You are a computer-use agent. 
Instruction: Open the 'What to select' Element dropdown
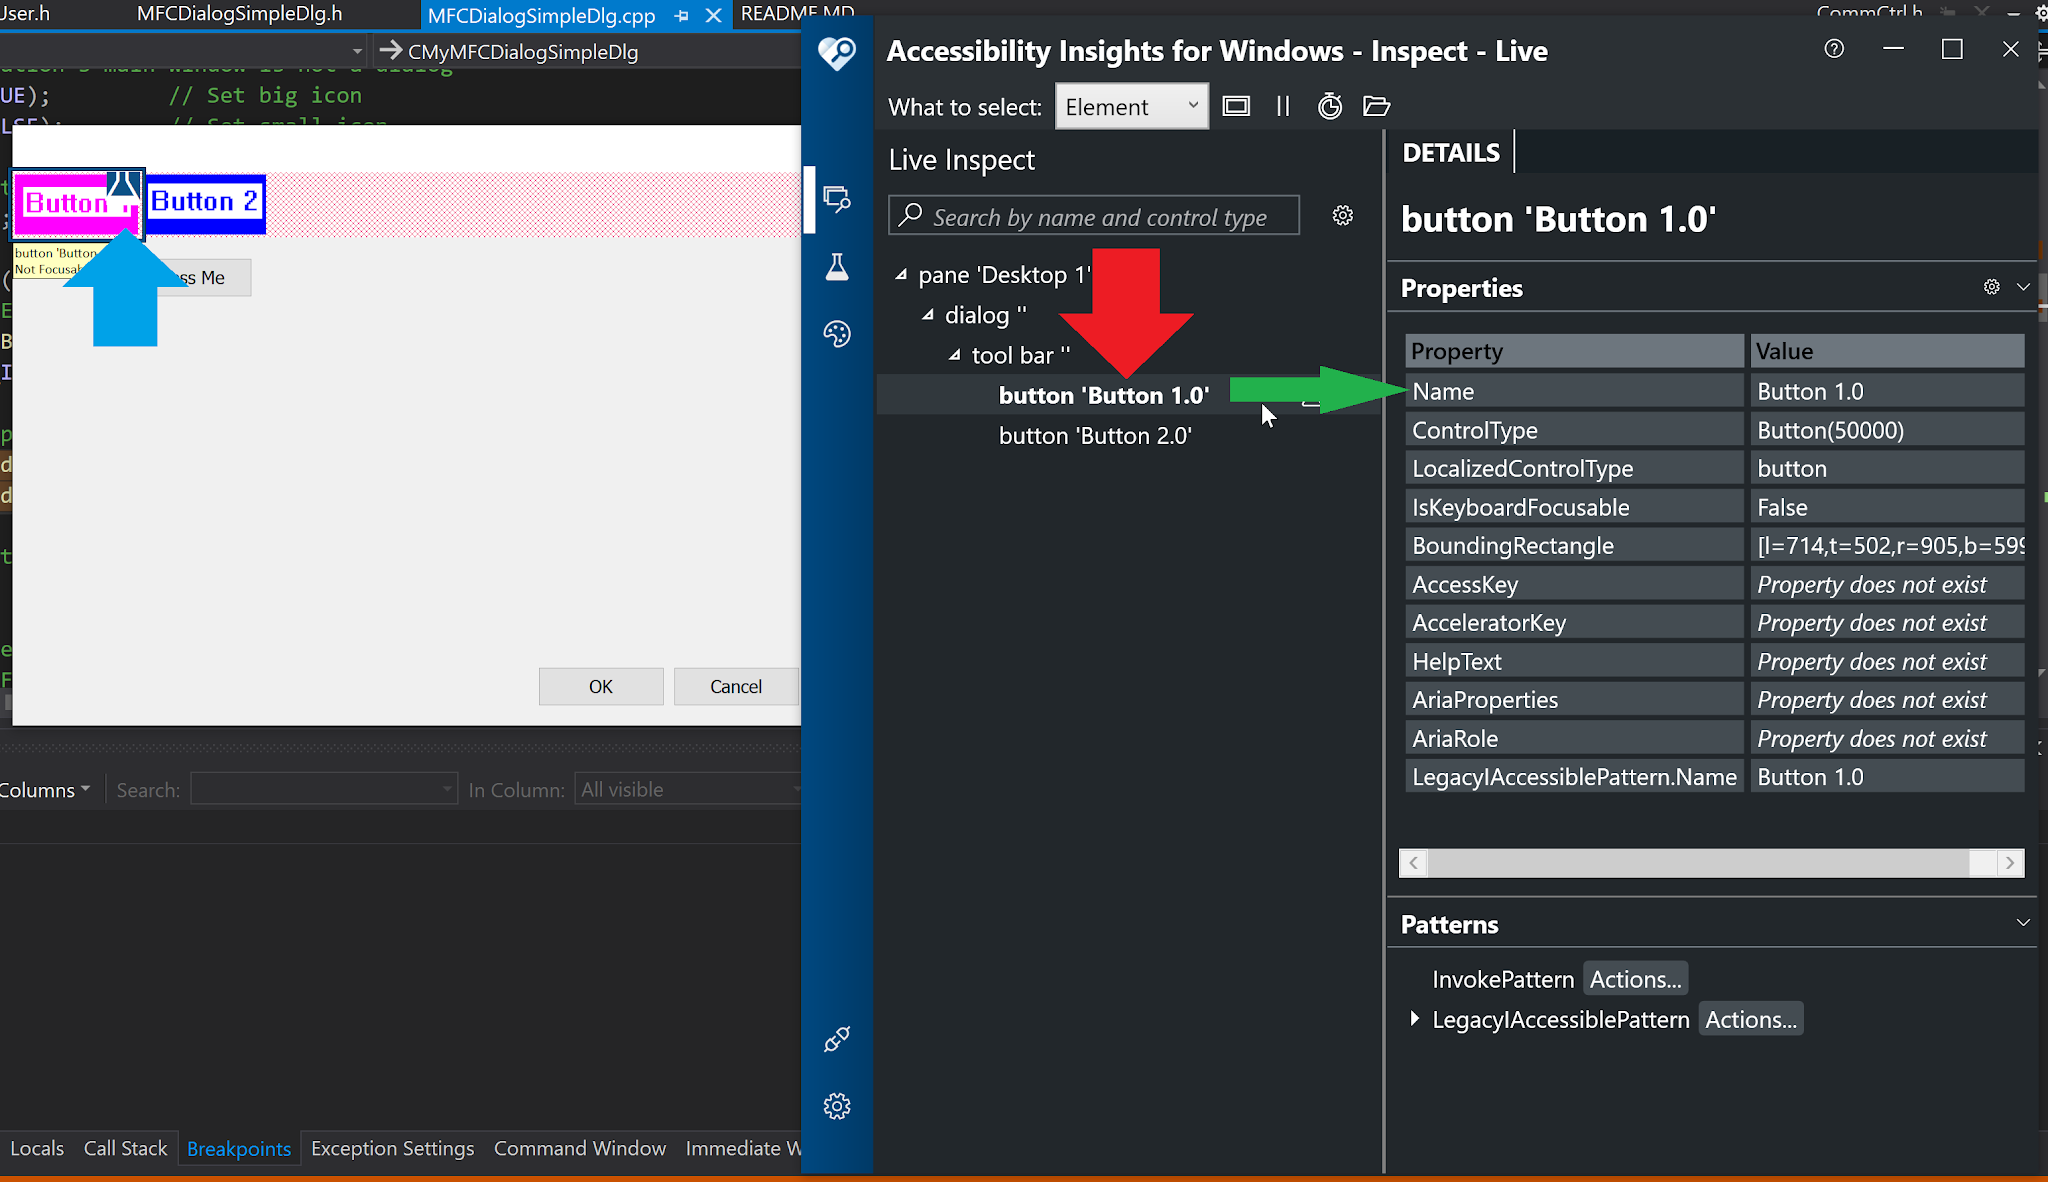pos(1131,107)
